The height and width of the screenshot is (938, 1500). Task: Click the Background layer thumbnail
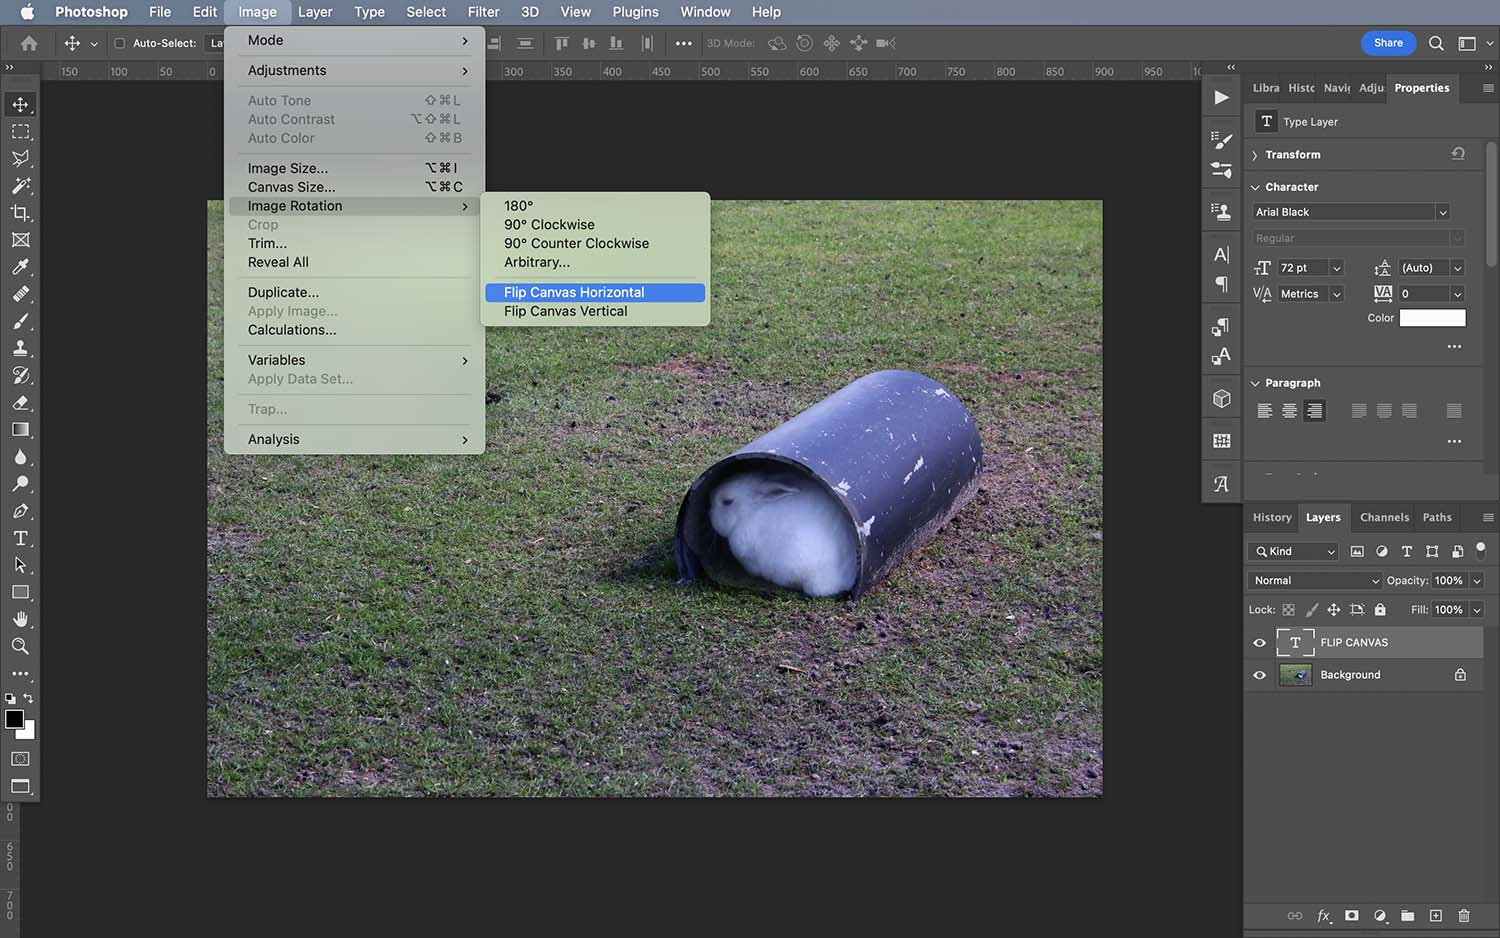(x=1295, y=675)
